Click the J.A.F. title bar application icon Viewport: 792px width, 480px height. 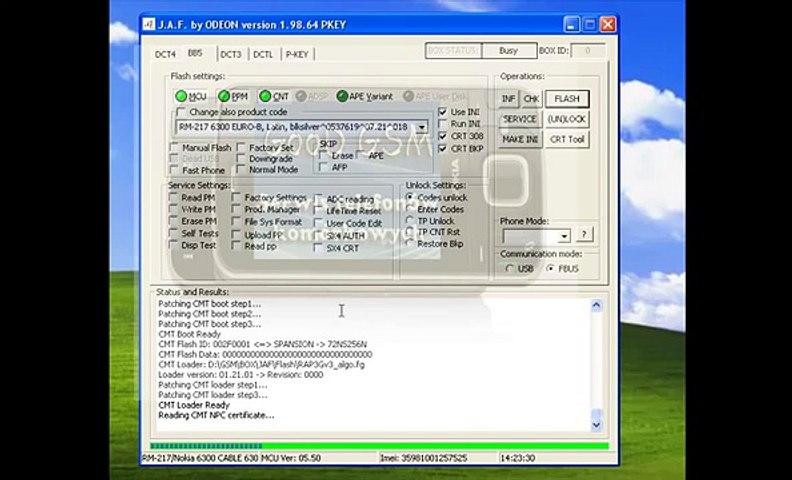tap(148, 24)
